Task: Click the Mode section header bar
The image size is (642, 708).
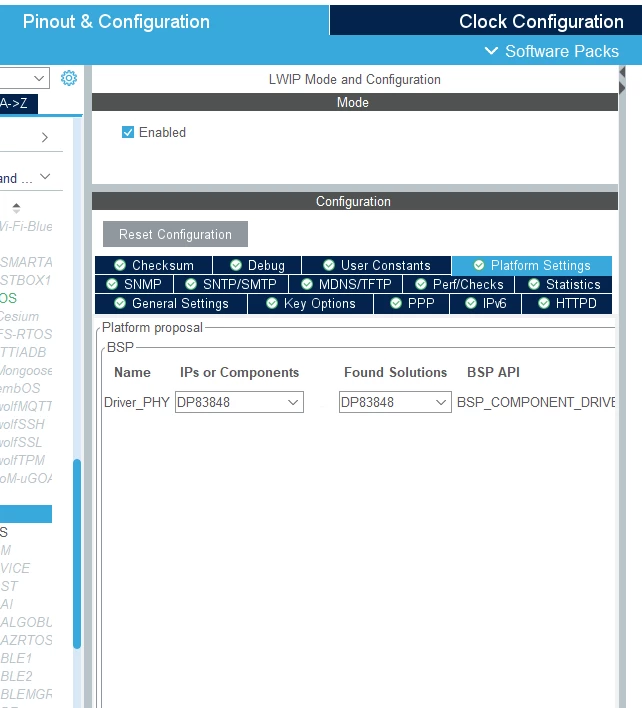Action: tap(355, 102)
